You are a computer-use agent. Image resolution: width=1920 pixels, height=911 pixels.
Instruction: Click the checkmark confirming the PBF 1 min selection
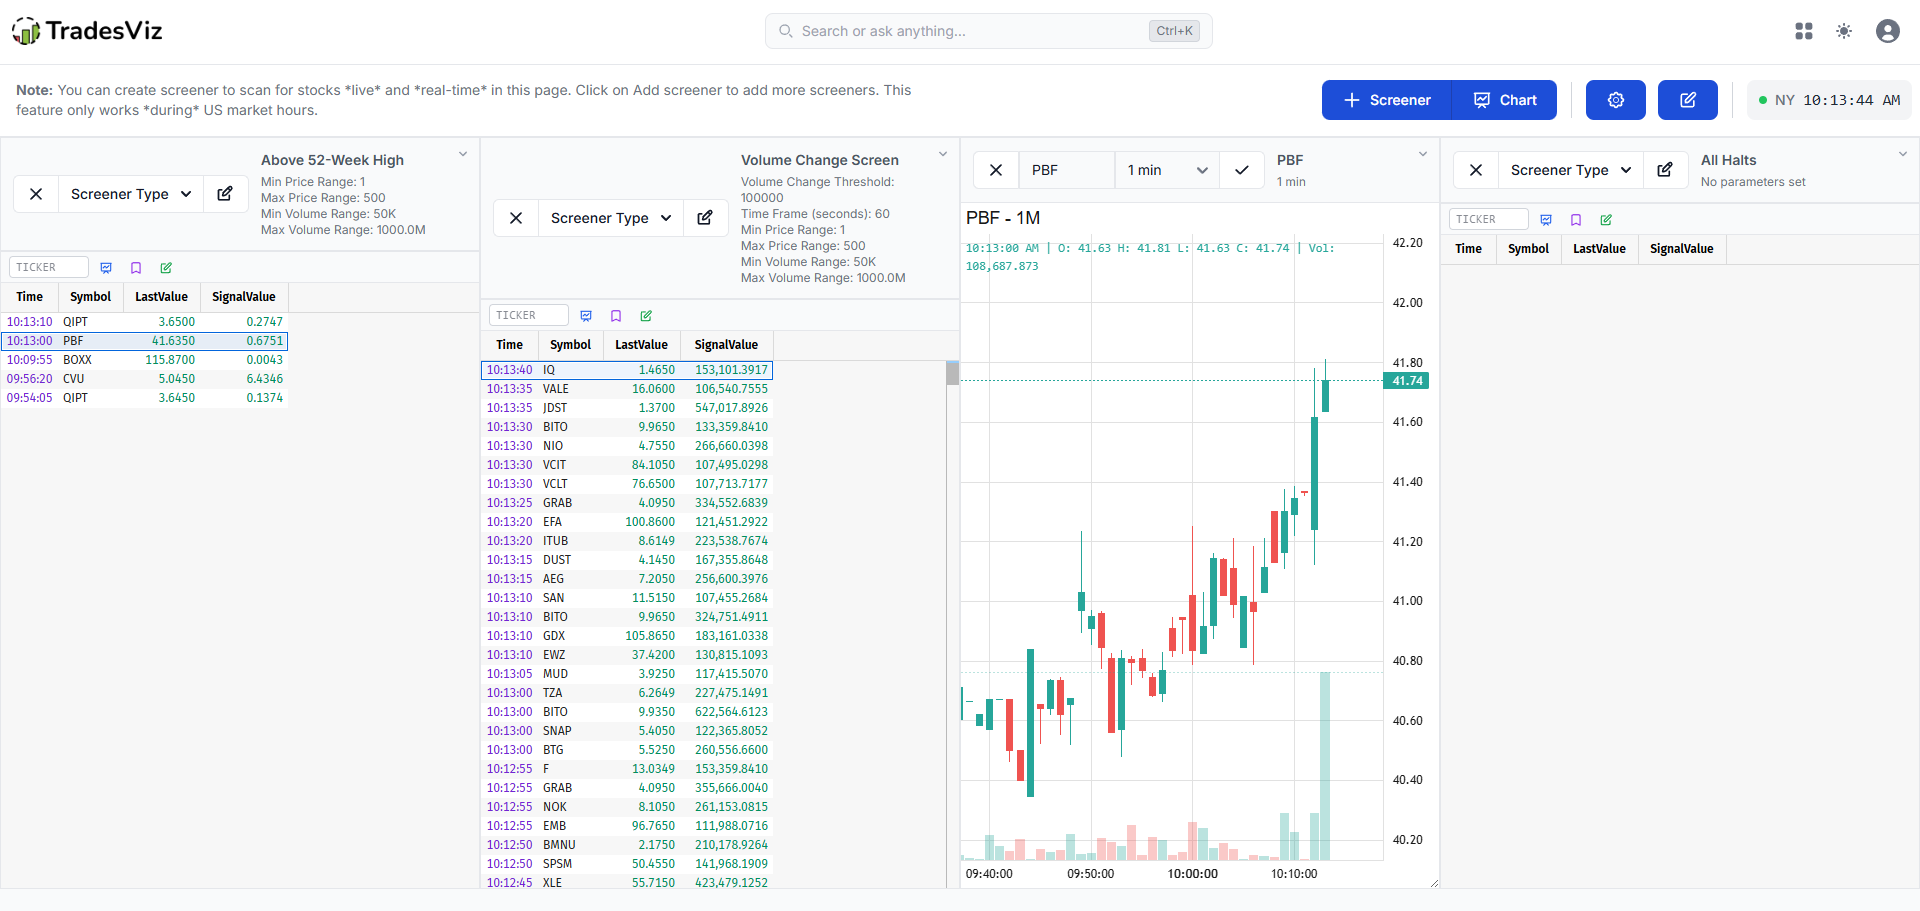pos(1241,170)
